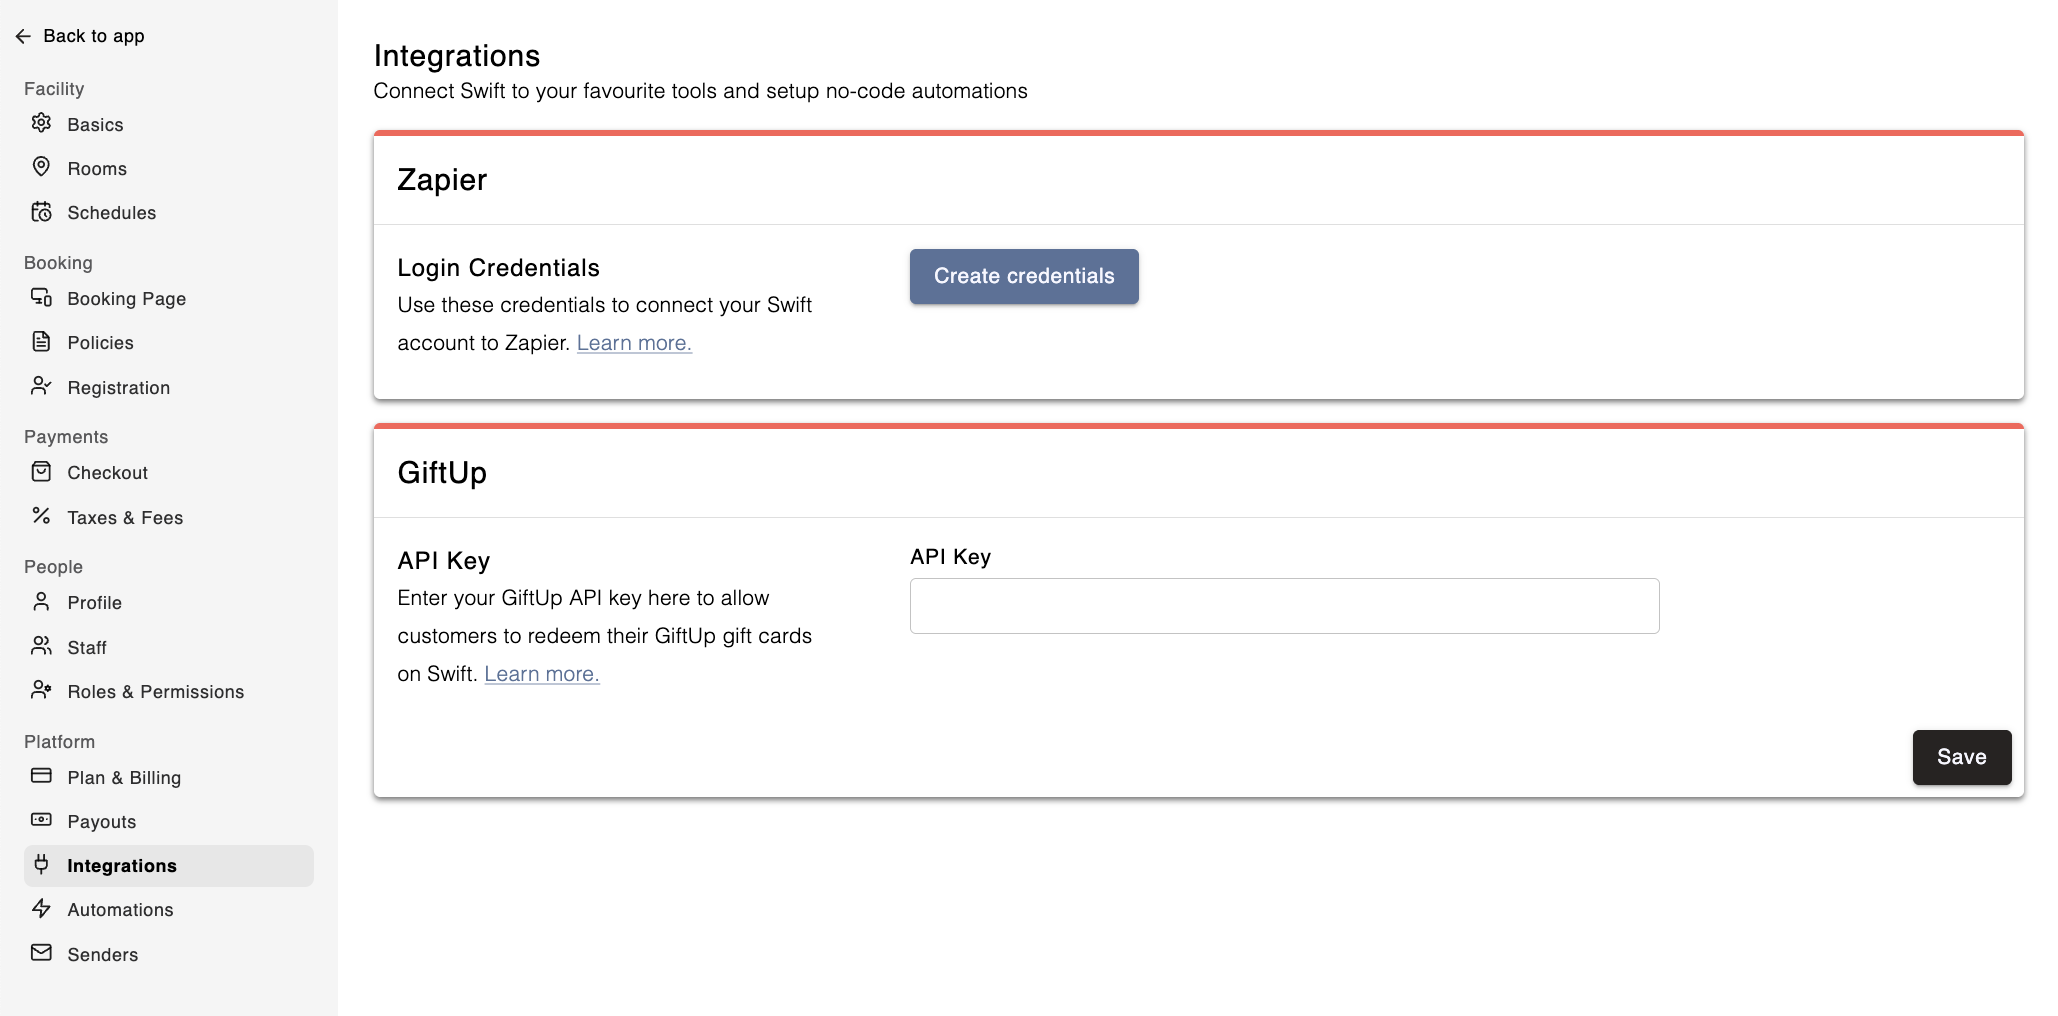
Task: Click the Roles & Permissions user icon
Action: (41, 690)
